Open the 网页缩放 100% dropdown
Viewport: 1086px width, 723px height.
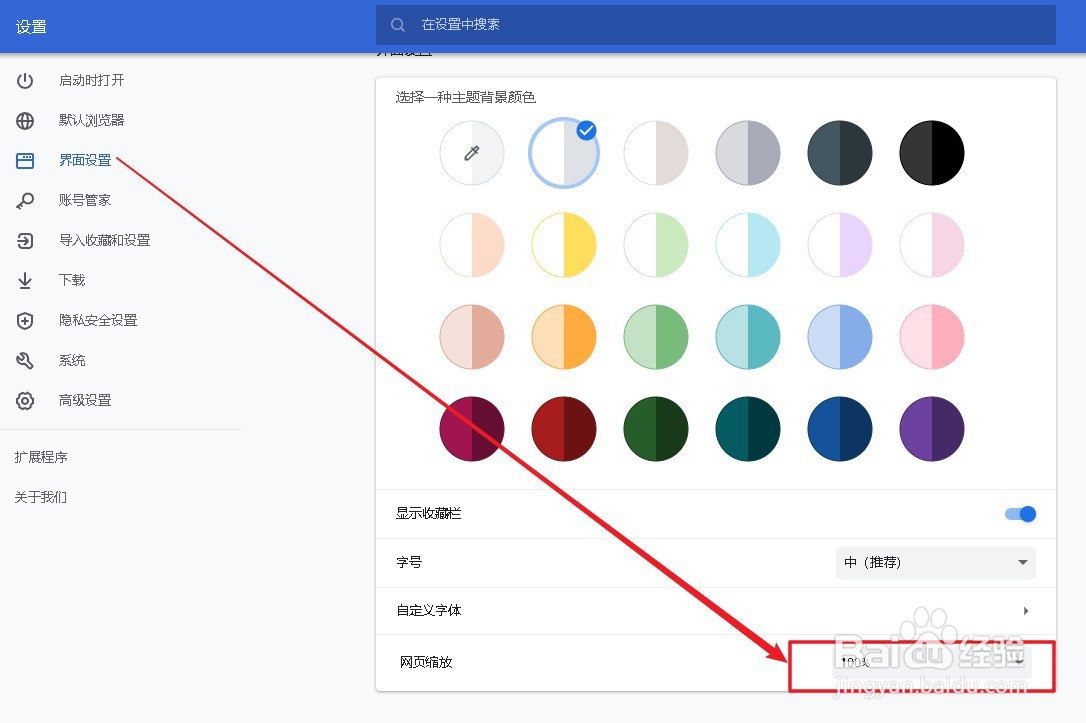point(932,663)
